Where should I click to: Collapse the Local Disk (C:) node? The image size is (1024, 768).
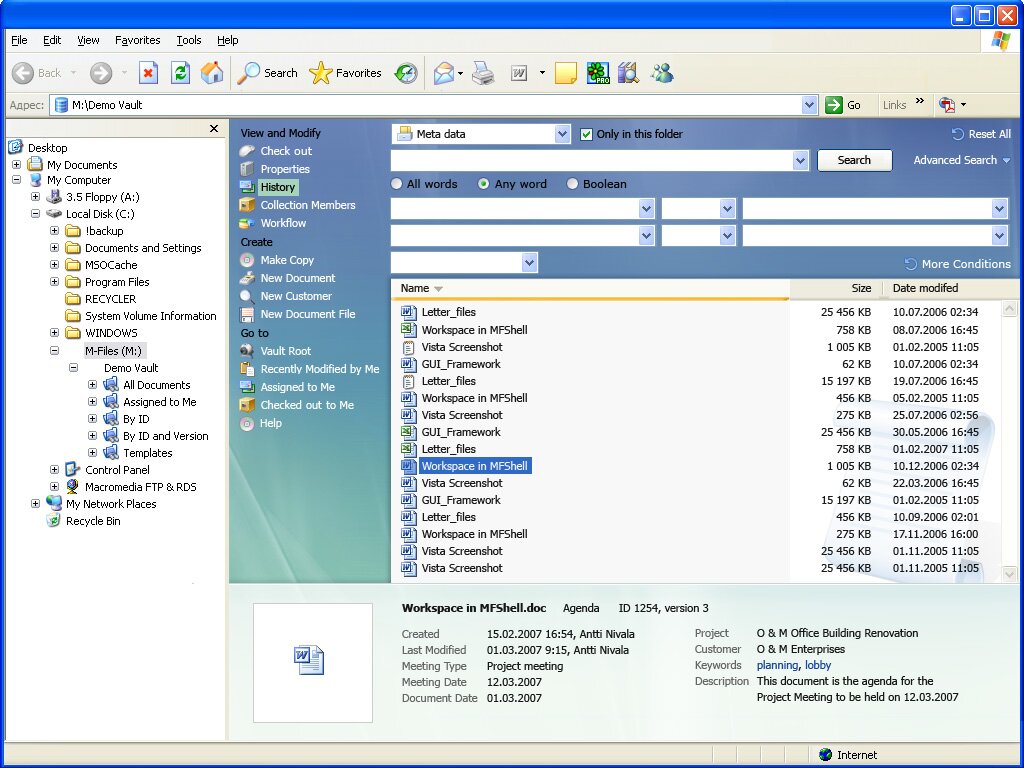[35, 214]
